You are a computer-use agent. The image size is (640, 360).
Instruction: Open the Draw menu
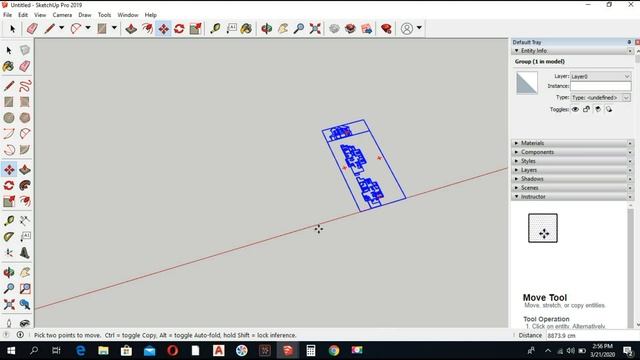point(84,15)
